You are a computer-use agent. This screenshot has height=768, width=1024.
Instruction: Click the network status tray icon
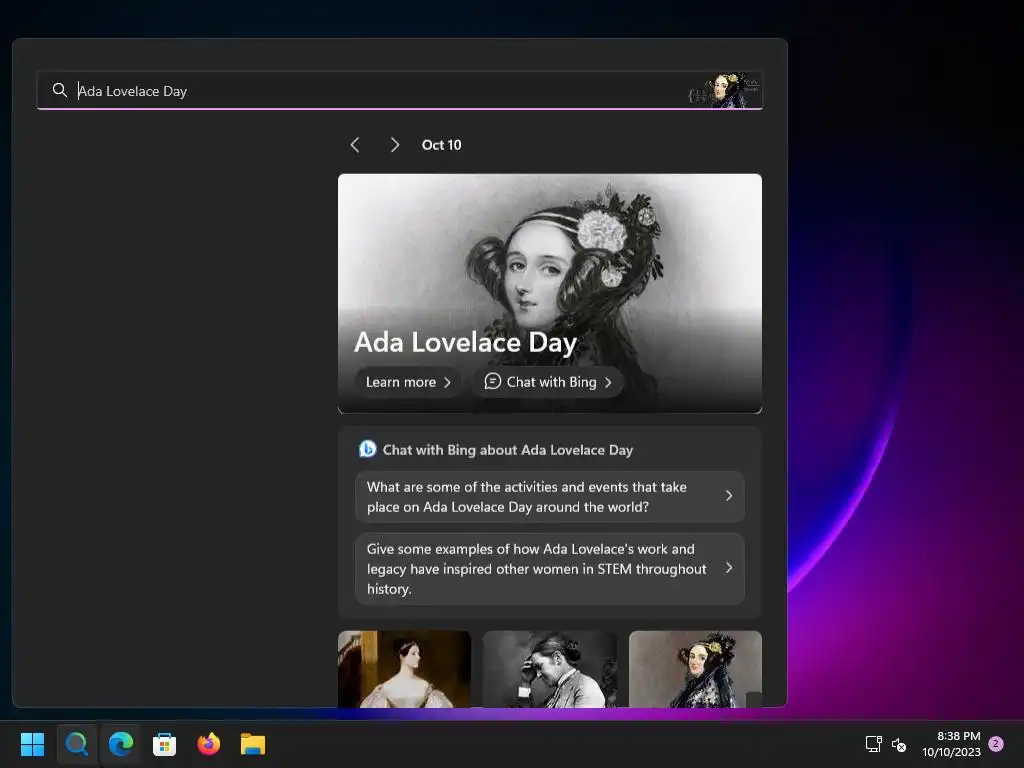coord(873,744)
